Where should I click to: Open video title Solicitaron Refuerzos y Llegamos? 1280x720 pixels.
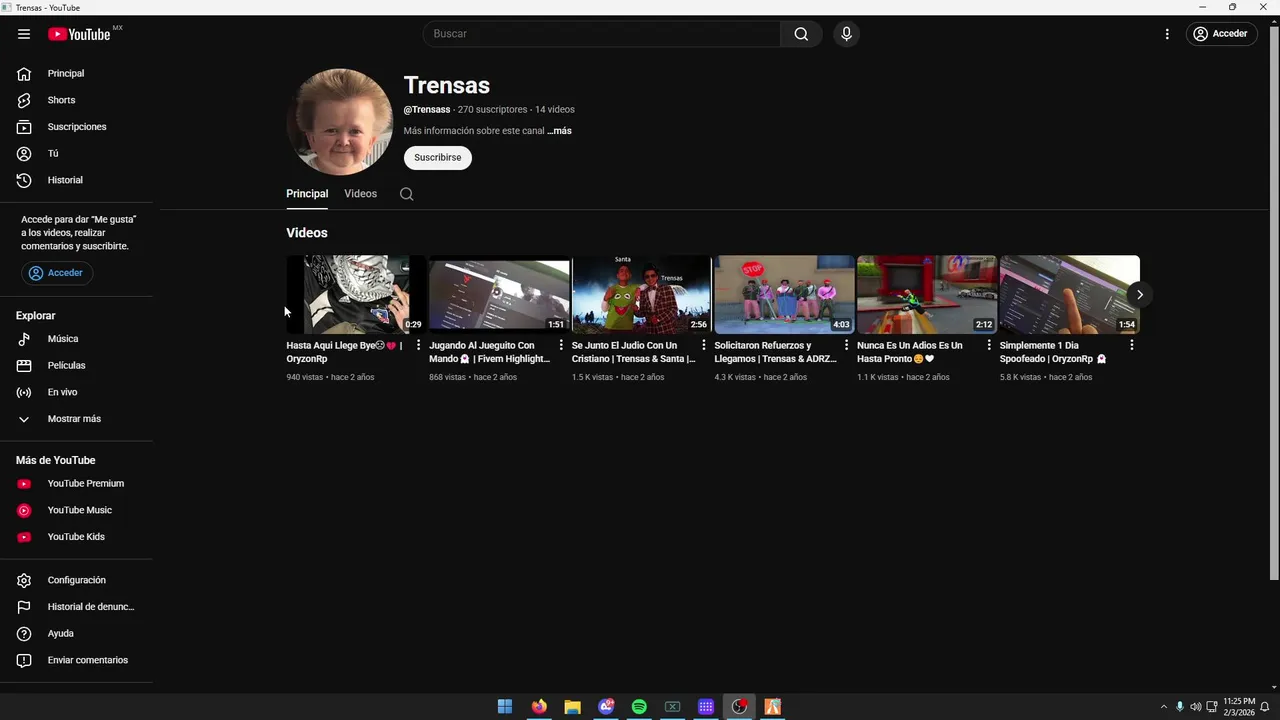pyautogui.click(x=775, y=352)
